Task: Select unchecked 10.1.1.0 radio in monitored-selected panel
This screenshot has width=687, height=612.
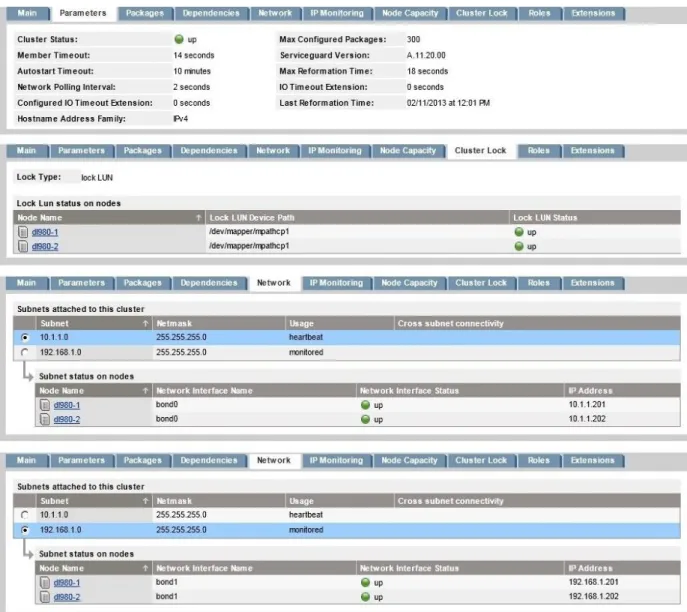Action: [x=25, y=515]
